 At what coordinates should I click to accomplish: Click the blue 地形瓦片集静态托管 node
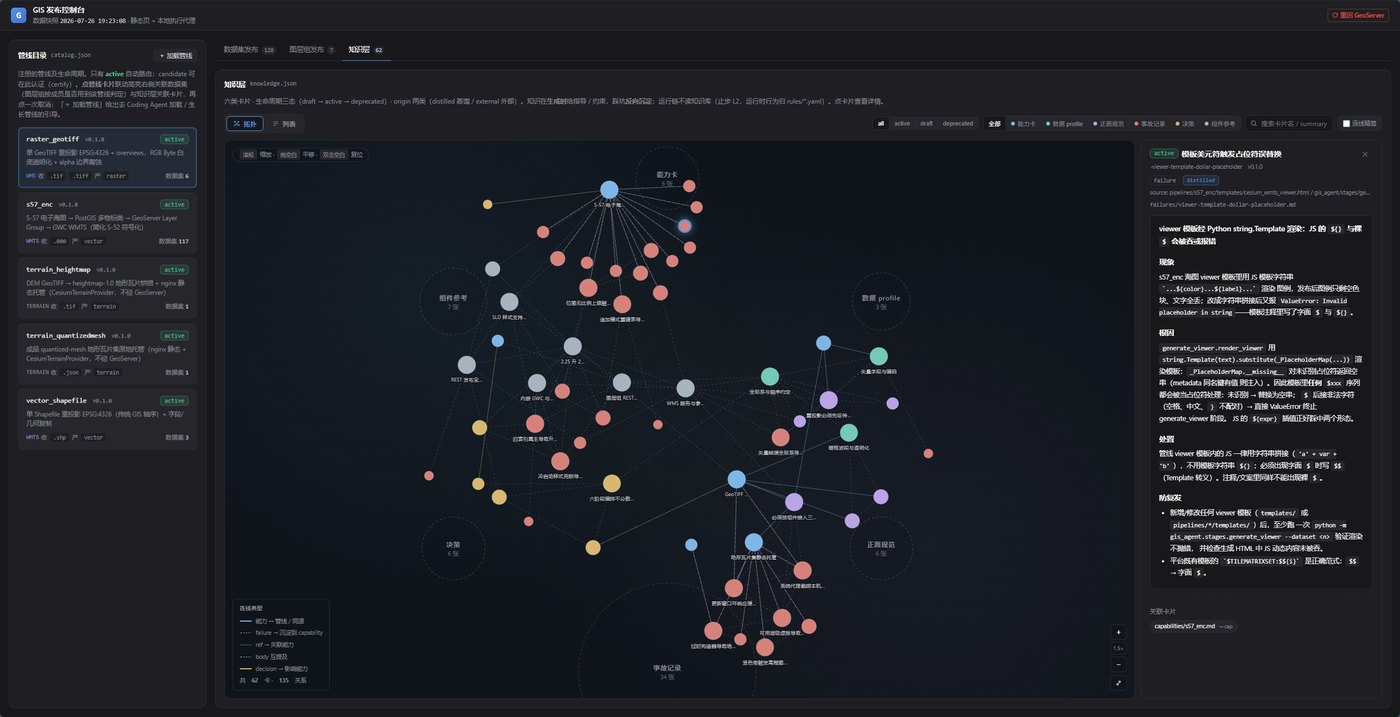click(x=753, y=542)
